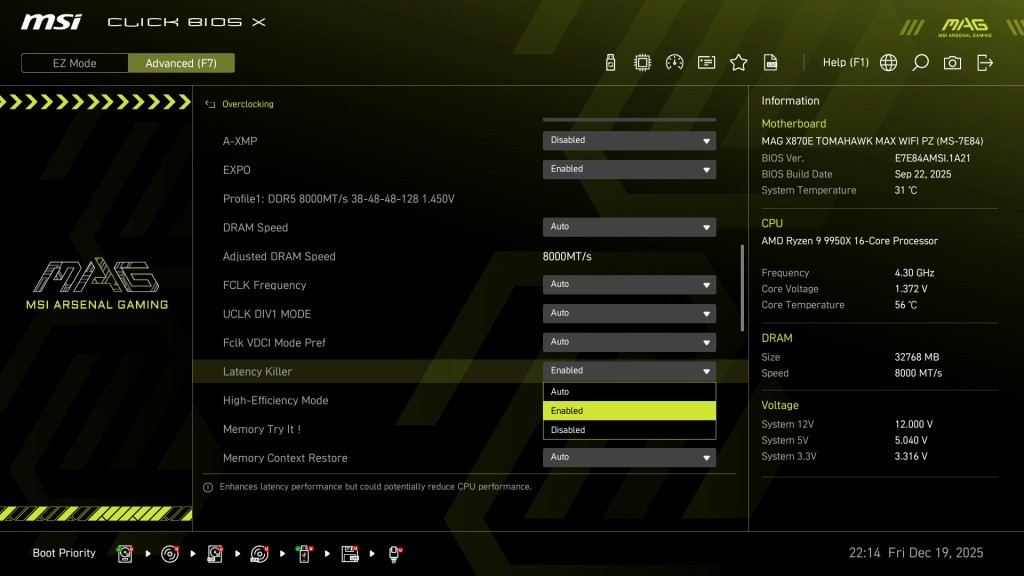
Task: Click Profile1 DDR5 8000MT/s profile text
Action: (x=338, y=199)
